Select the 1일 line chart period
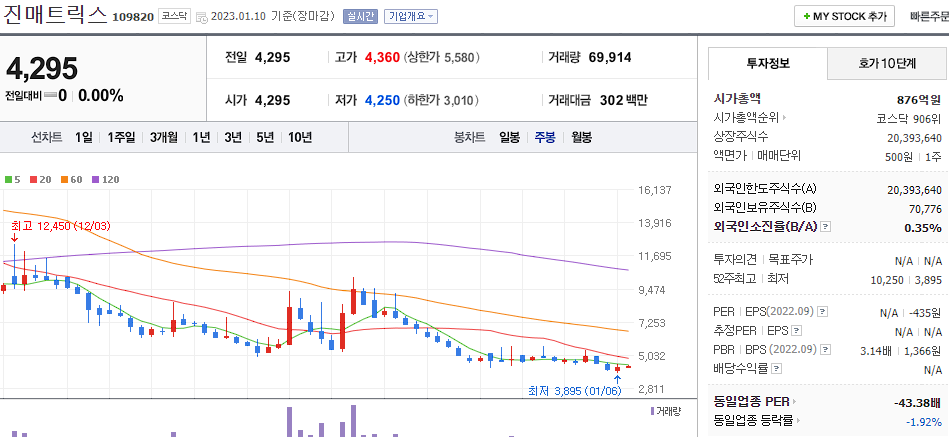Image resolution: width=949 pixels, height=437 pixels. tap(84, 137)
